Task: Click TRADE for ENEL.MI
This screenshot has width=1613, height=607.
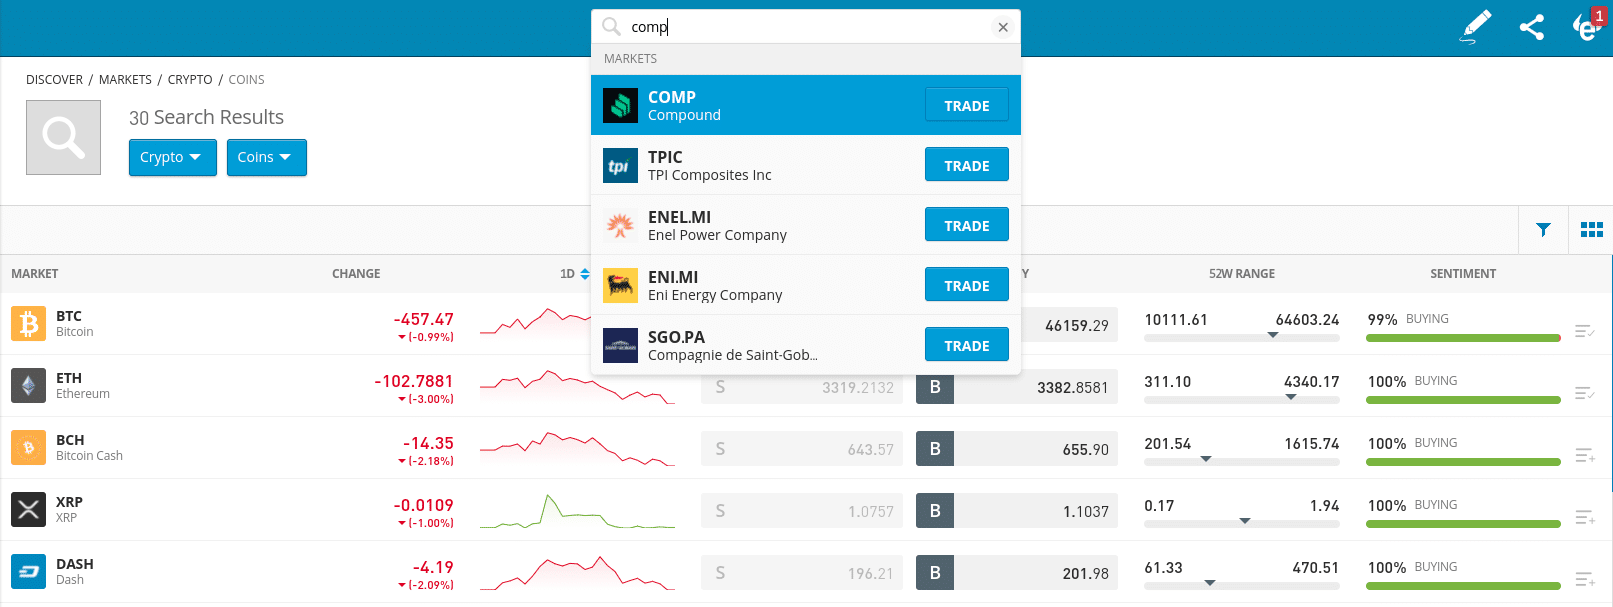Action: 966,225
